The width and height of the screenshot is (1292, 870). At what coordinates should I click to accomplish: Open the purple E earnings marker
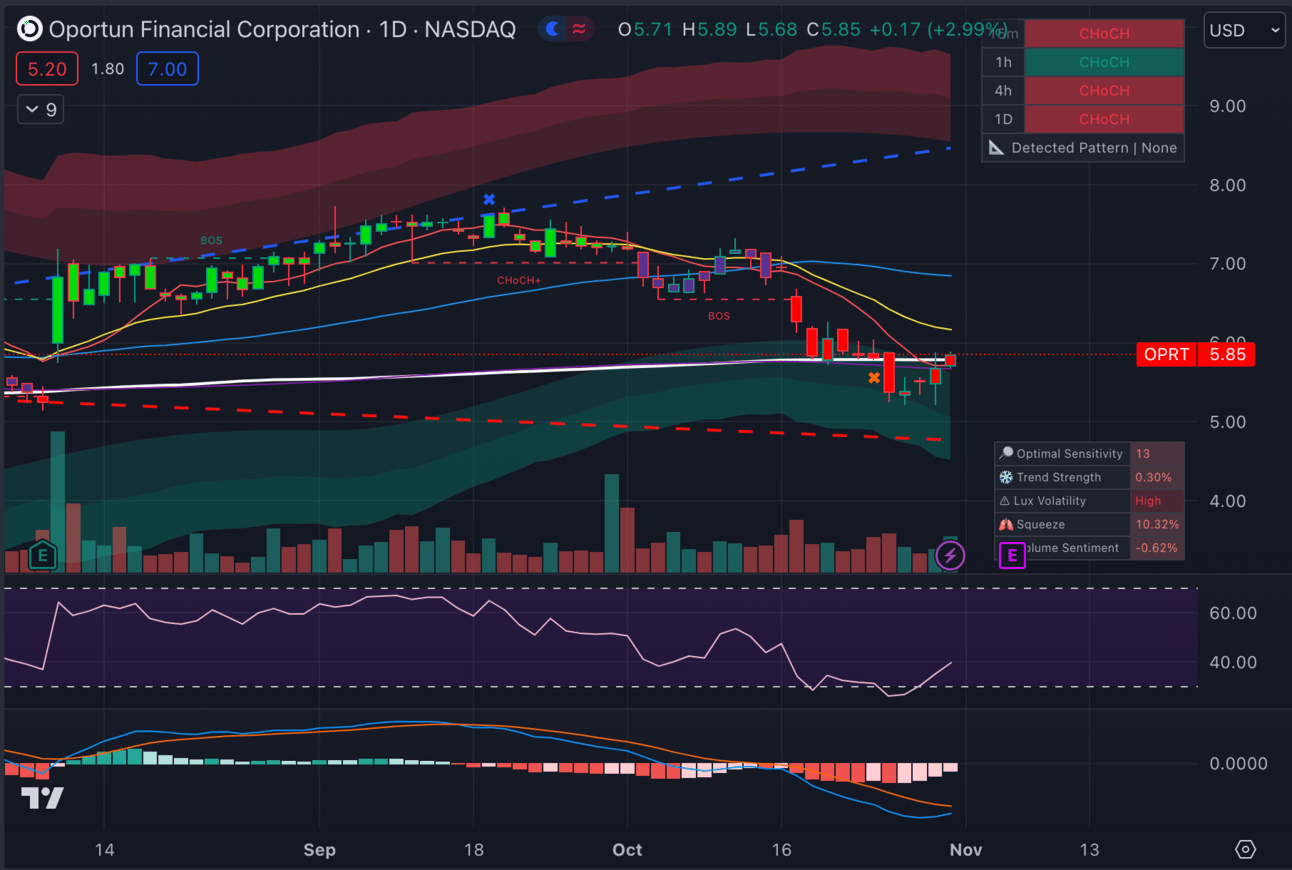click(1012, 554)
